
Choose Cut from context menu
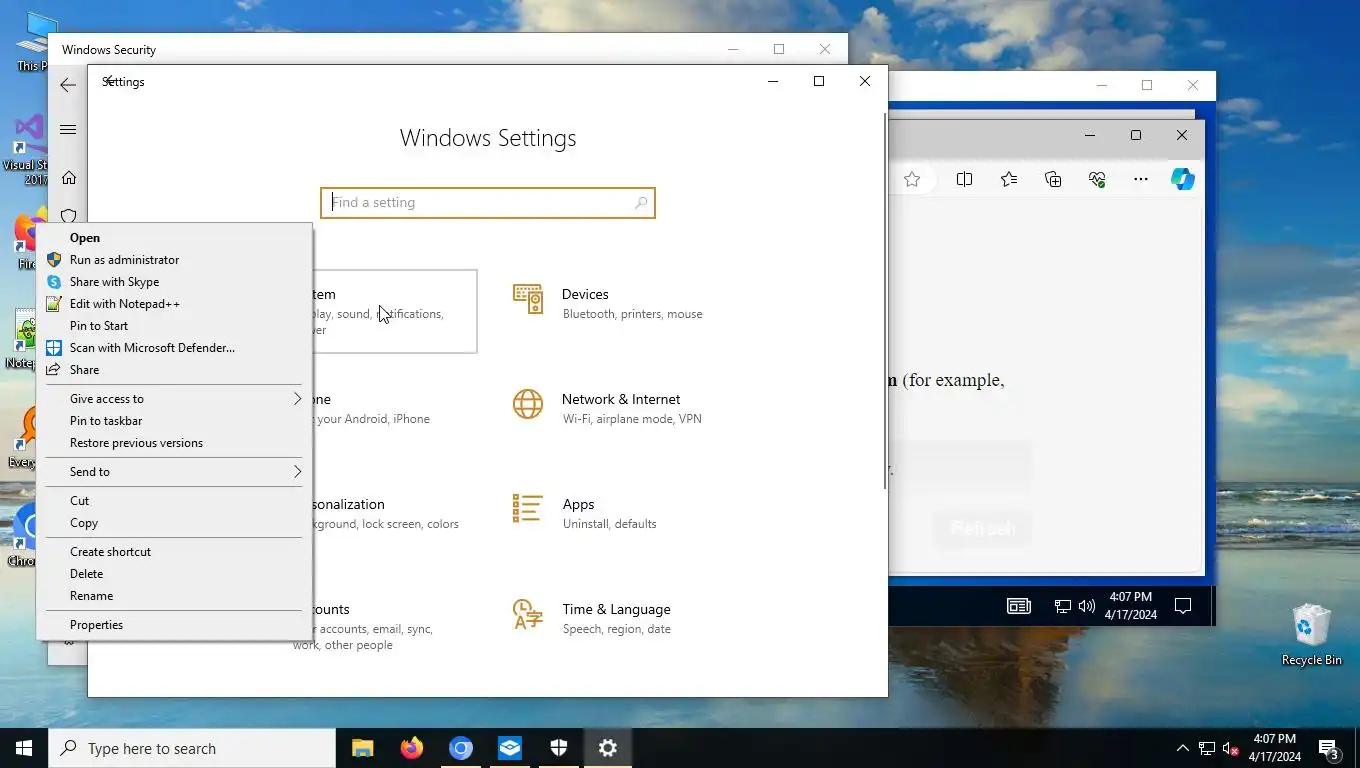pyautogui.click(x=174, y=501)
